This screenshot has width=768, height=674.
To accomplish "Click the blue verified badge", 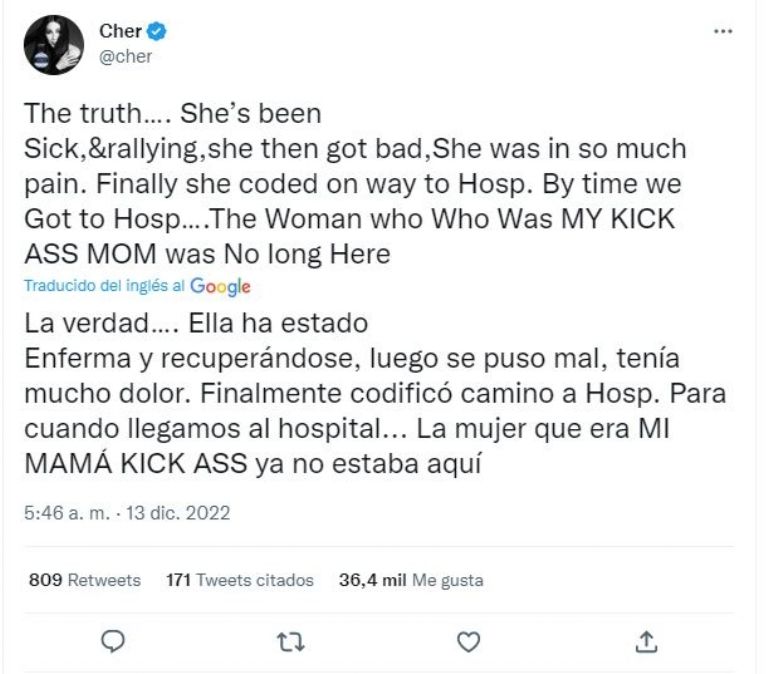I will [x=158, y=32].
